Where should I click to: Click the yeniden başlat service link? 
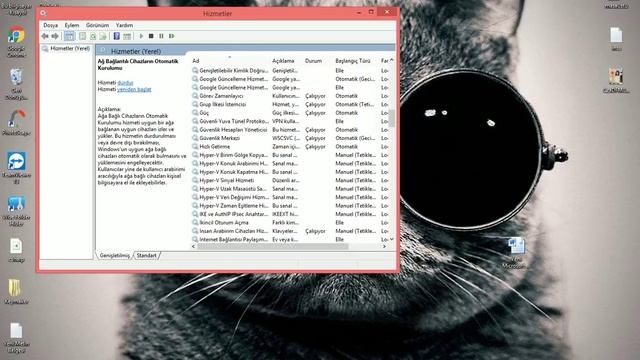[134, 89]
